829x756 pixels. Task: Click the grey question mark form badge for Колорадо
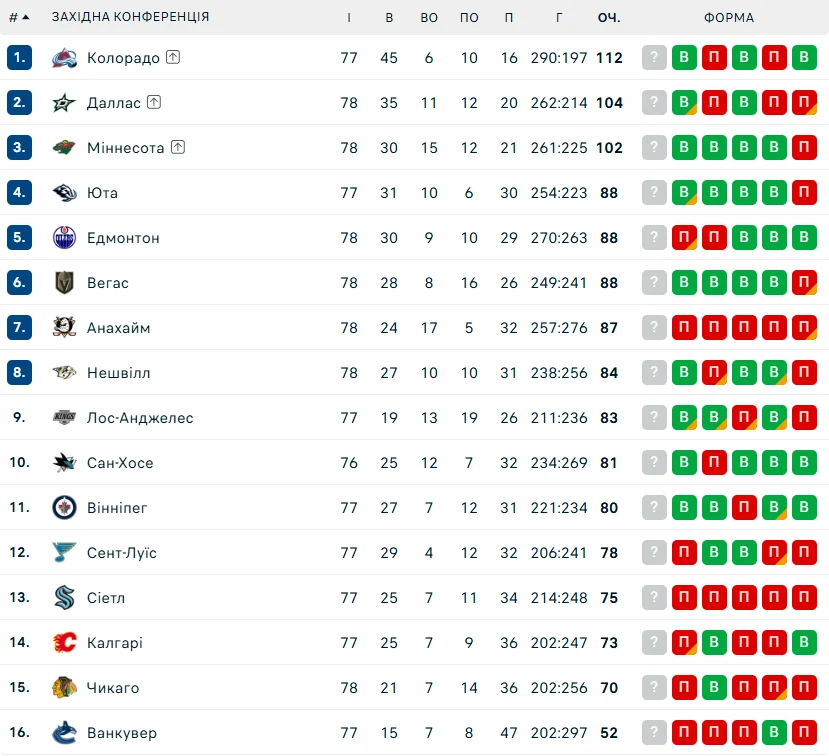pos(654,58)
